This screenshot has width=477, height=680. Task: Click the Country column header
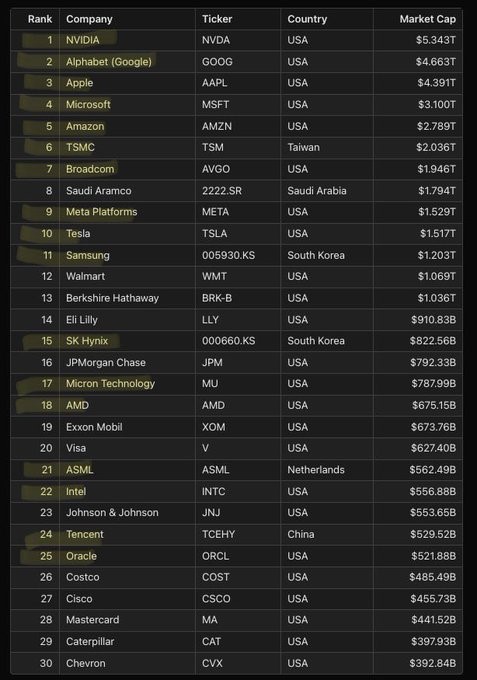tap(307, 19)
